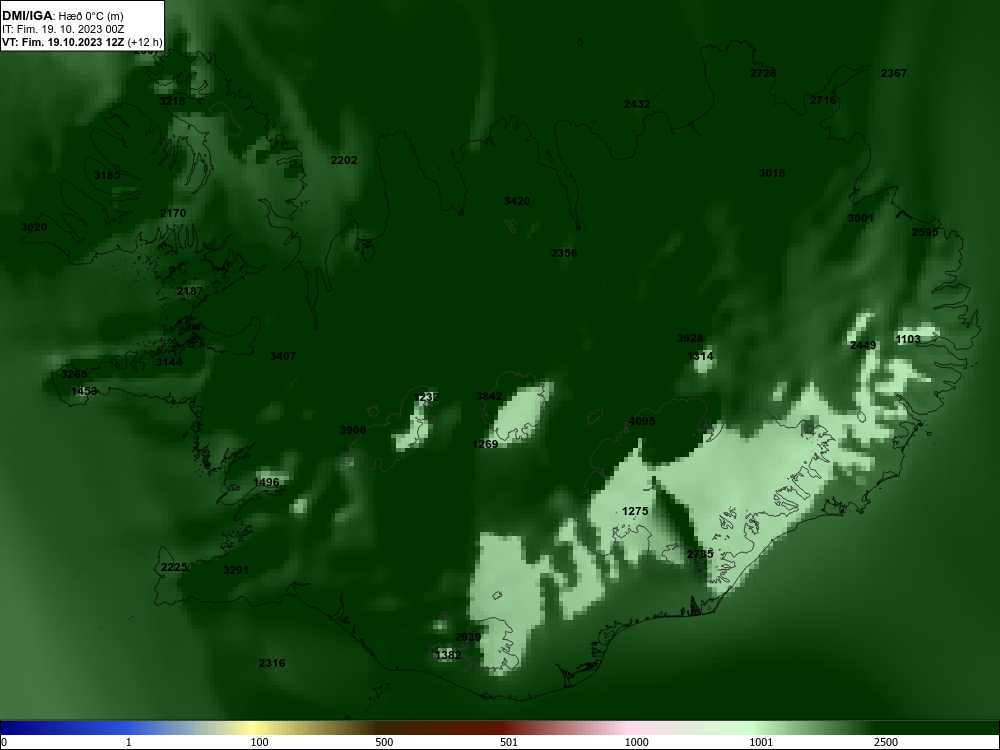Click the '500' color scale label
The height and width of the screenshot is (750, 1000).
click(x=384, y=742)
